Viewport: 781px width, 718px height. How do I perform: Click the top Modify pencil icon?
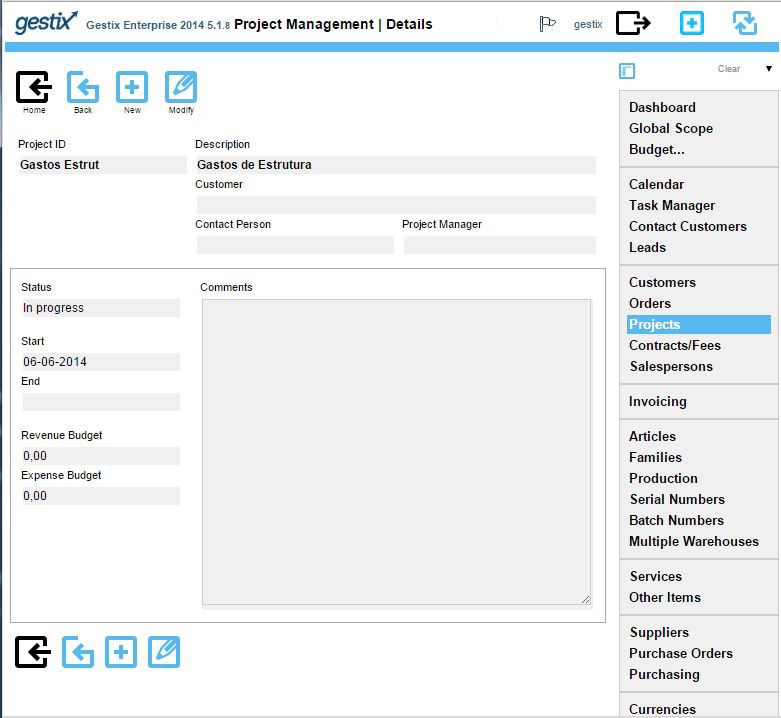point(181,87)
